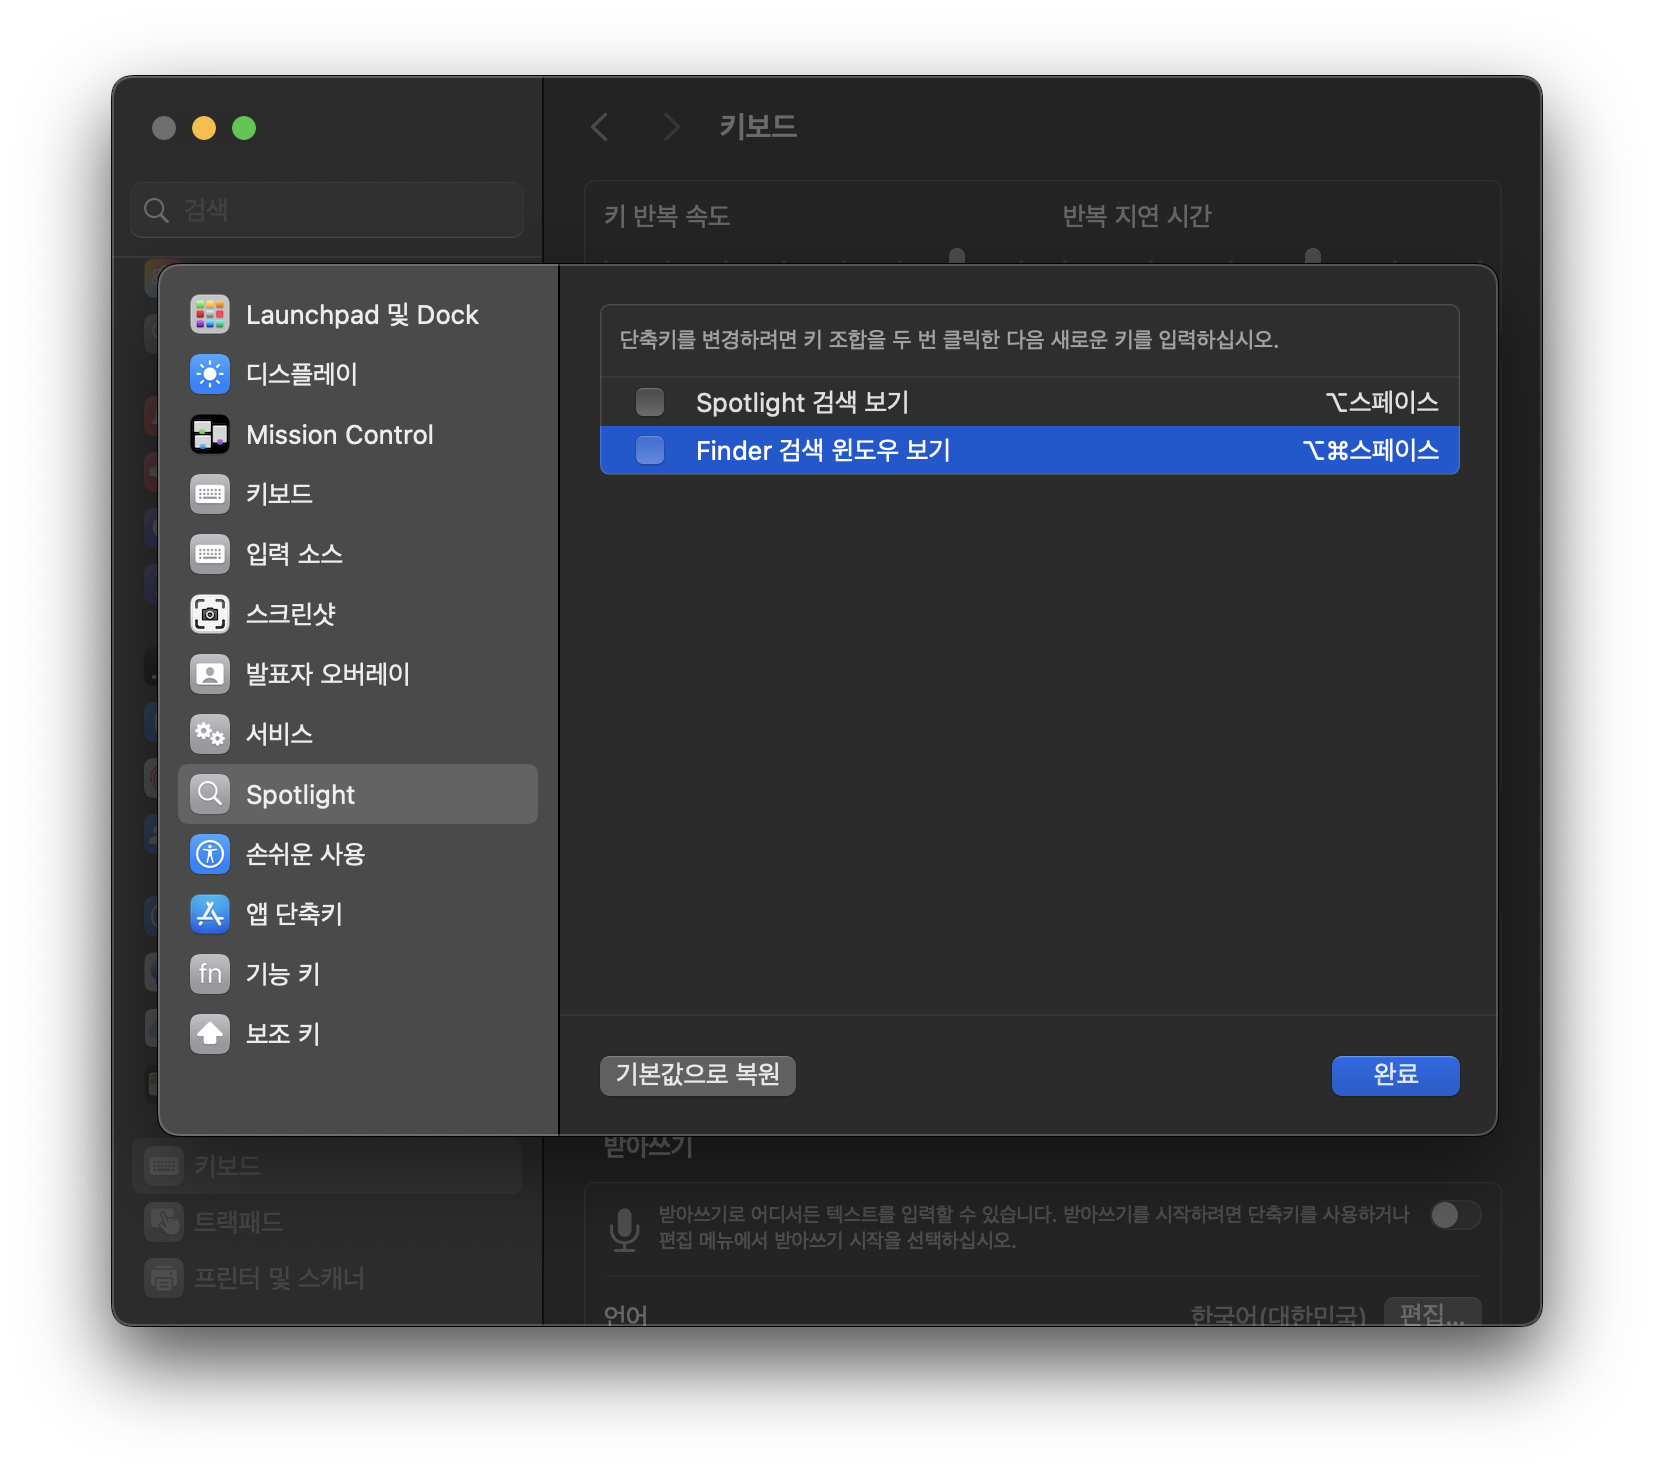Click the 편집... button next to 언어

coord(1432,1314)
